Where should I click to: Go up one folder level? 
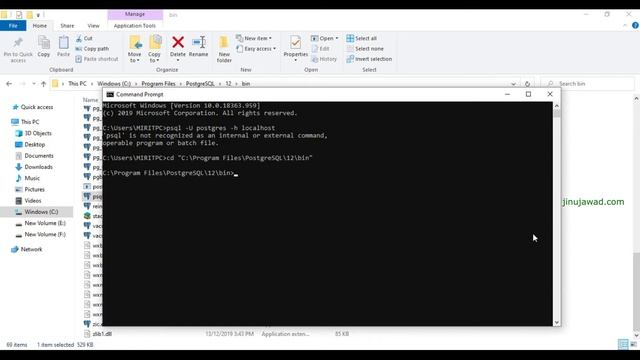[44, 84]
